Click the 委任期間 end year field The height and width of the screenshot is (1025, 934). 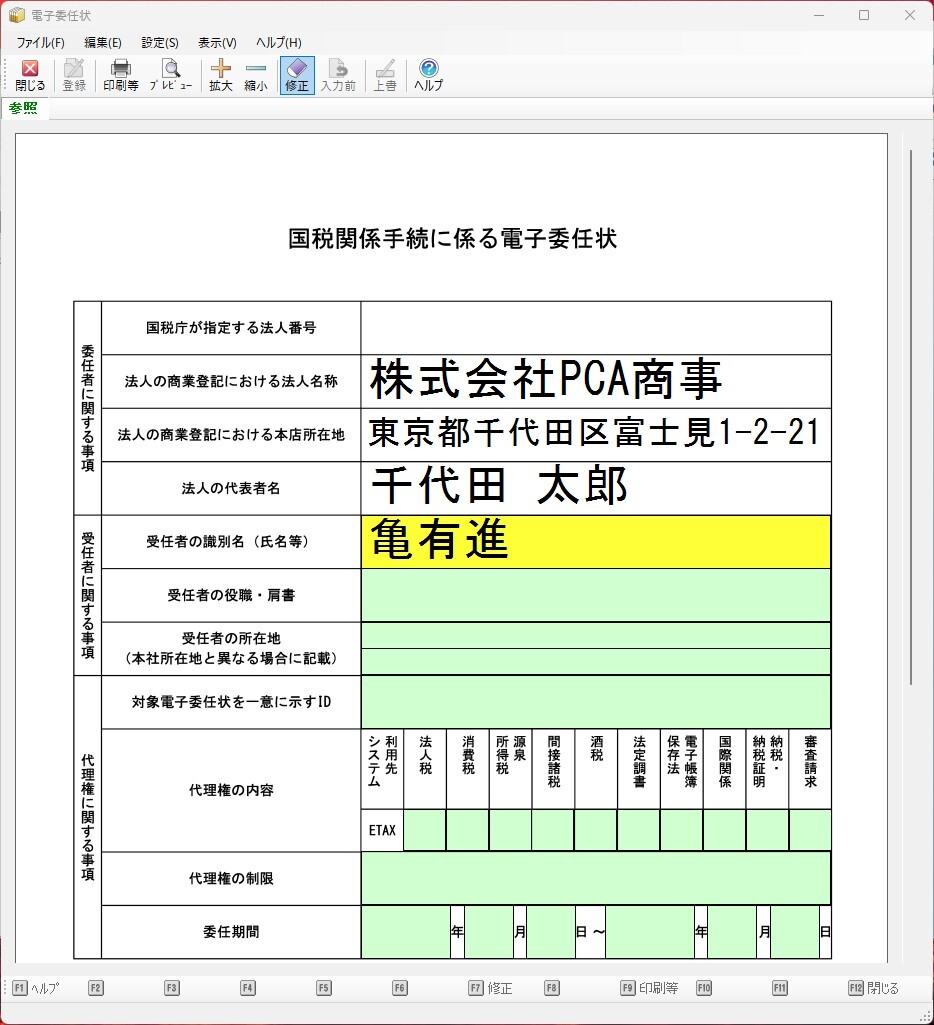coord(650,932)
